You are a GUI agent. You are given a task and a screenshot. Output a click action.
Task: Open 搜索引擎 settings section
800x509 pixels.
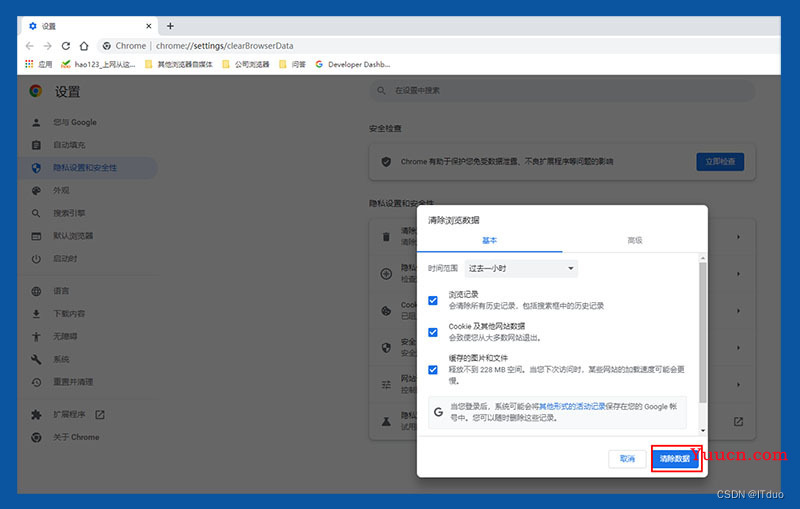[x=69, y=213]
